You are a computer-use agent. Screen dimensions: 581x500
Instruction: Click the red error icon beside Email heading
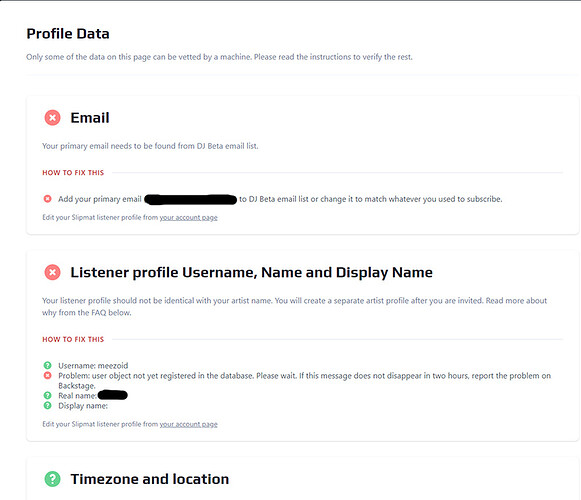click(x=53, y=118)
